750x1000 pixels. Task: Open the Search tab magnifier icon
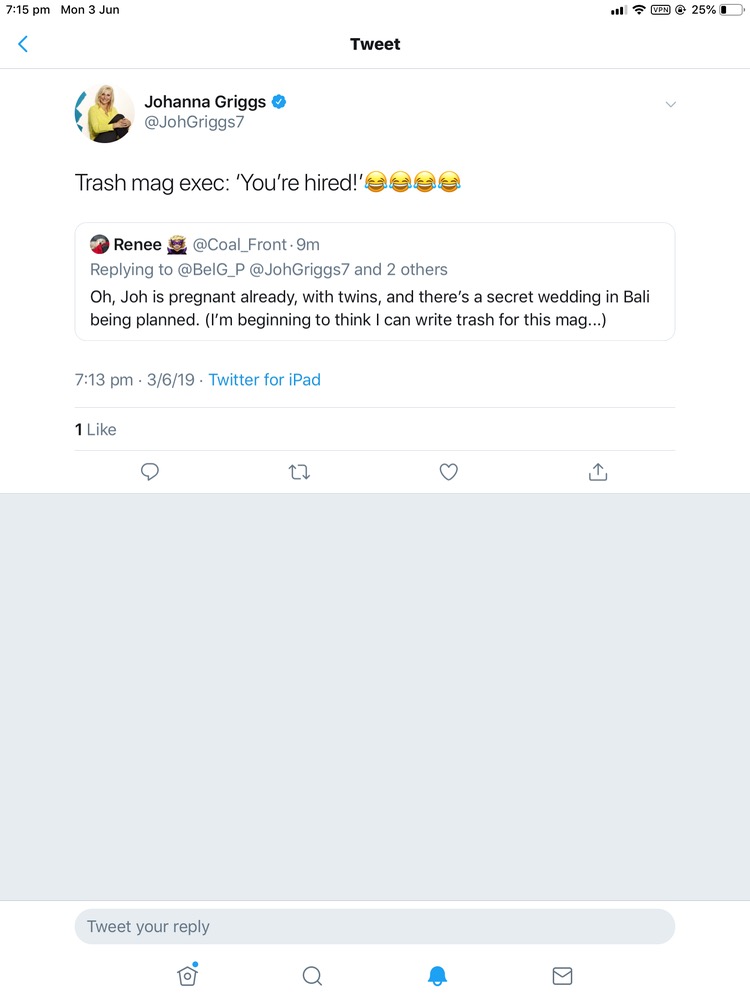click(312, 975)
